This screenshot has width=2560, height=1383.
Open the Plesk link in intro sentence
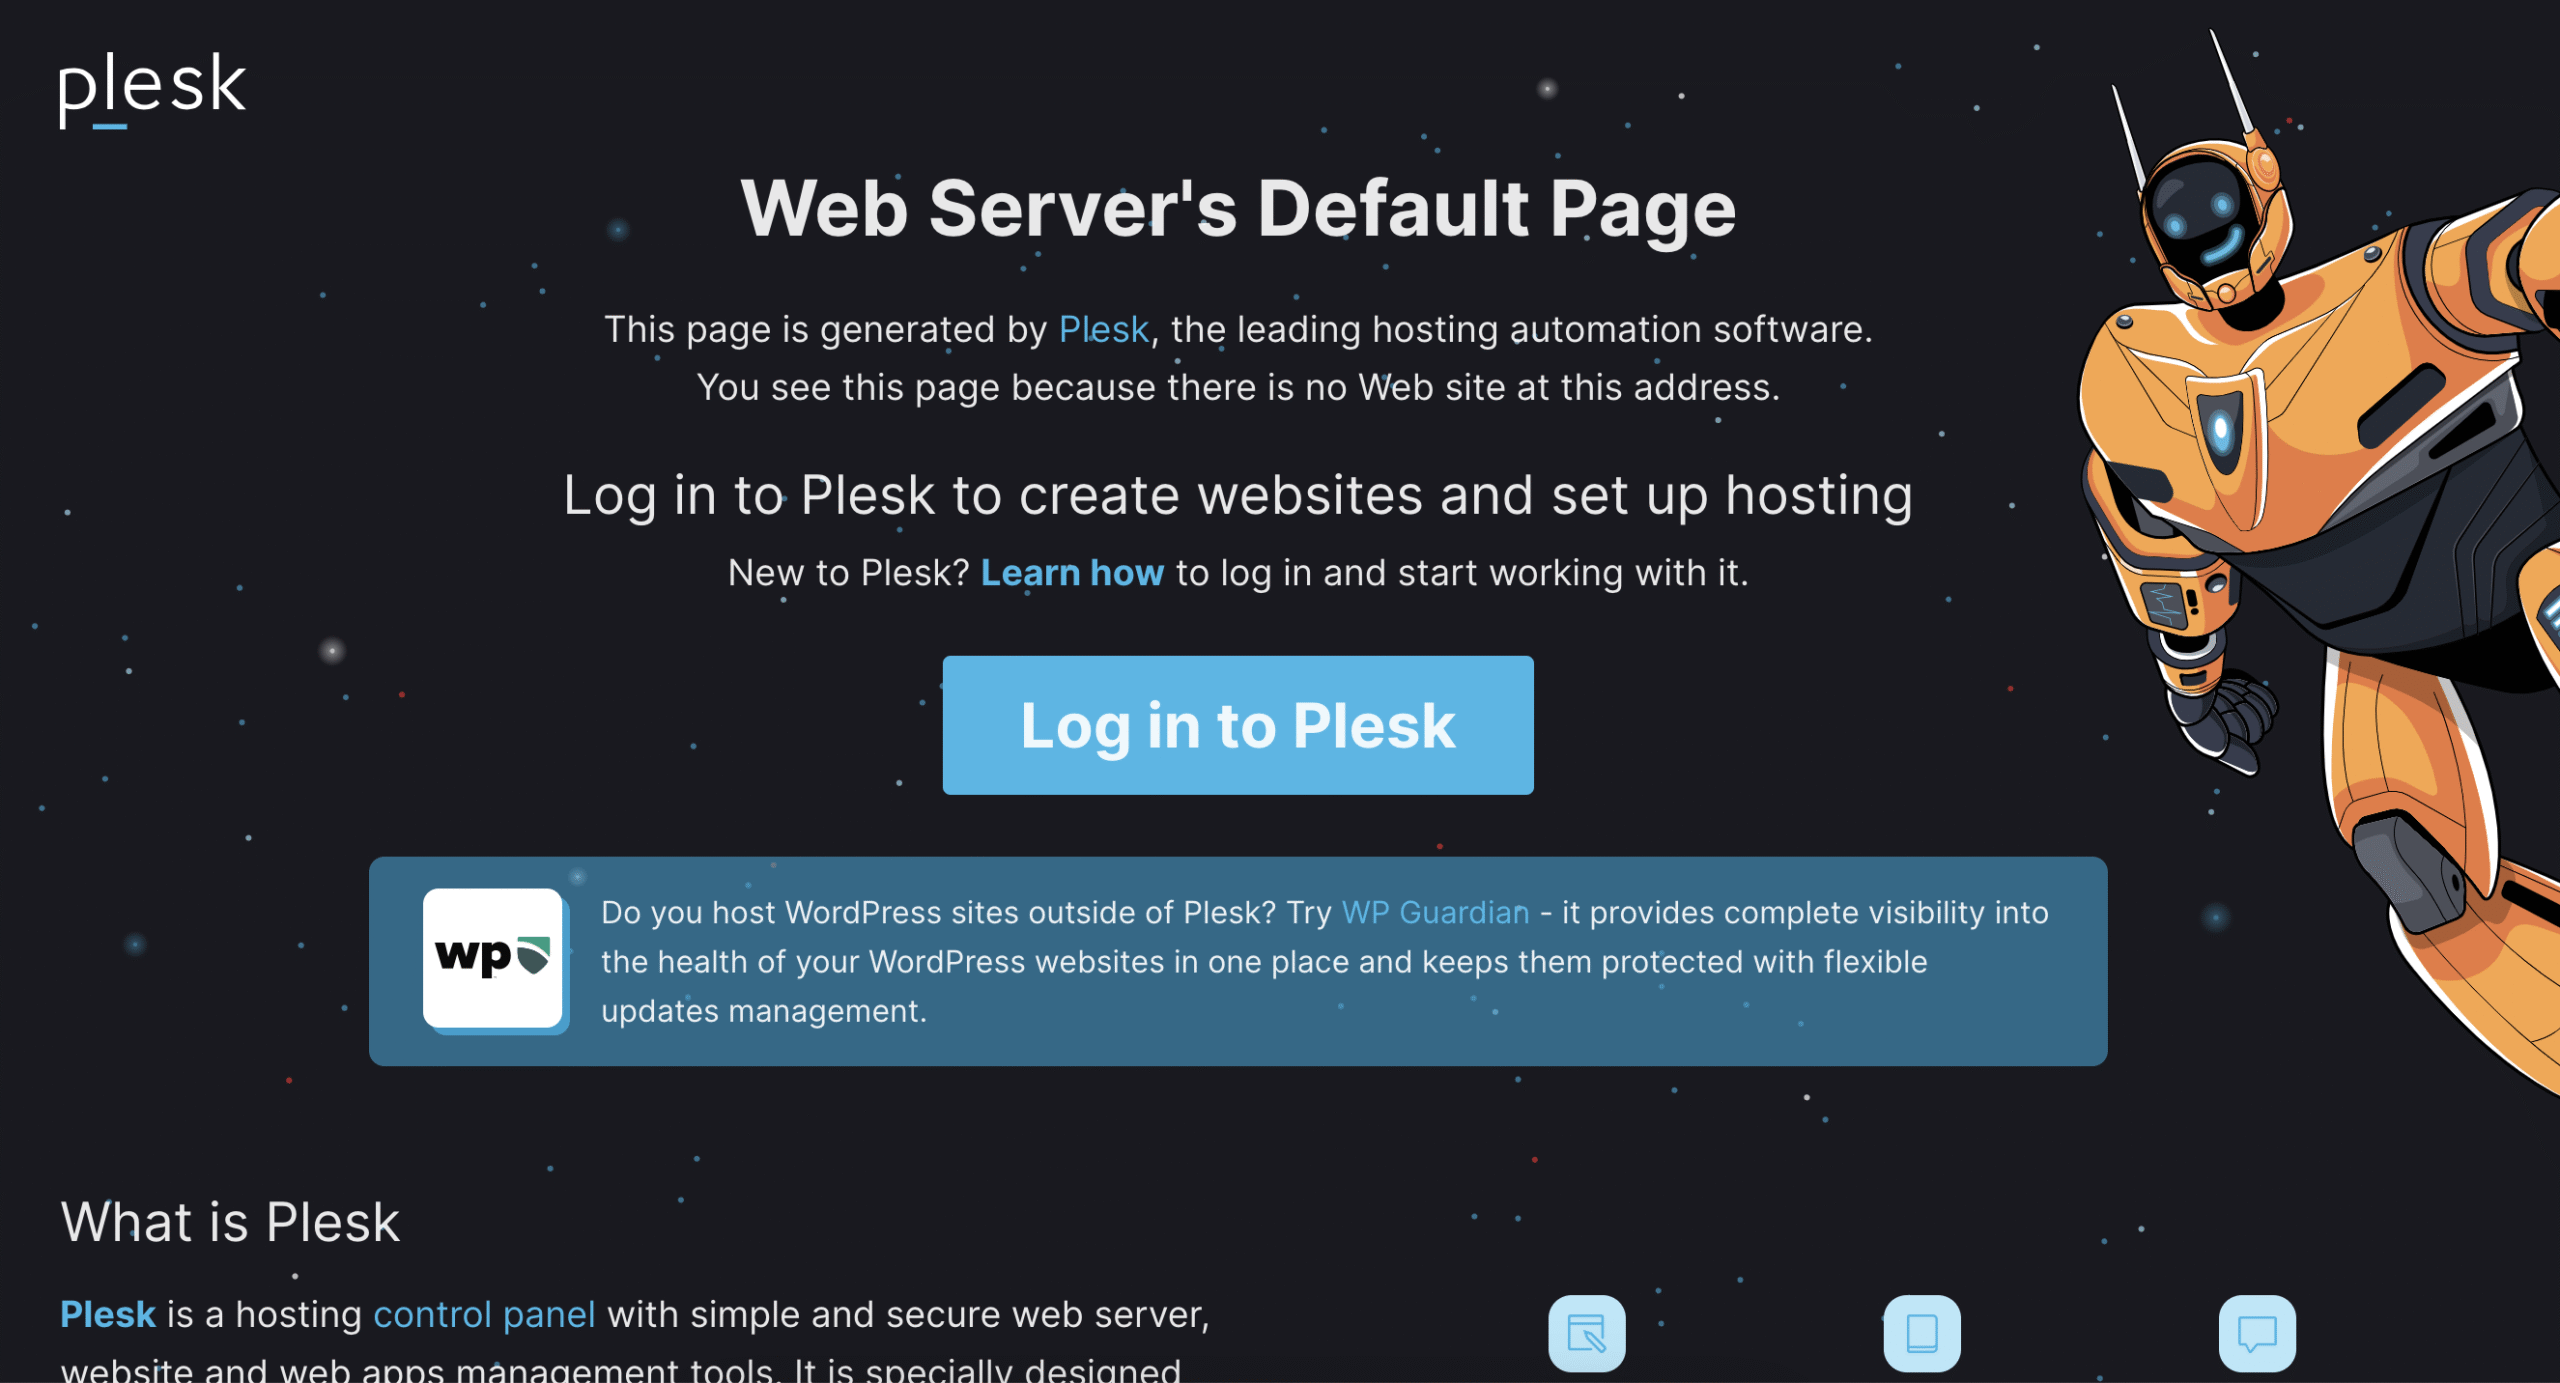(1104, 329)
